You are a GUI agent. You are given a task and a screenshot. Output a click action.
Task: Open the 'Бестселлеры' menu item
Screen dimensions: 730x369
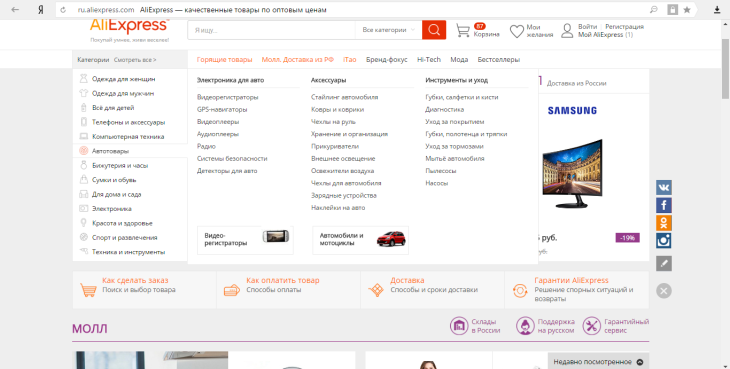point(499,60)
